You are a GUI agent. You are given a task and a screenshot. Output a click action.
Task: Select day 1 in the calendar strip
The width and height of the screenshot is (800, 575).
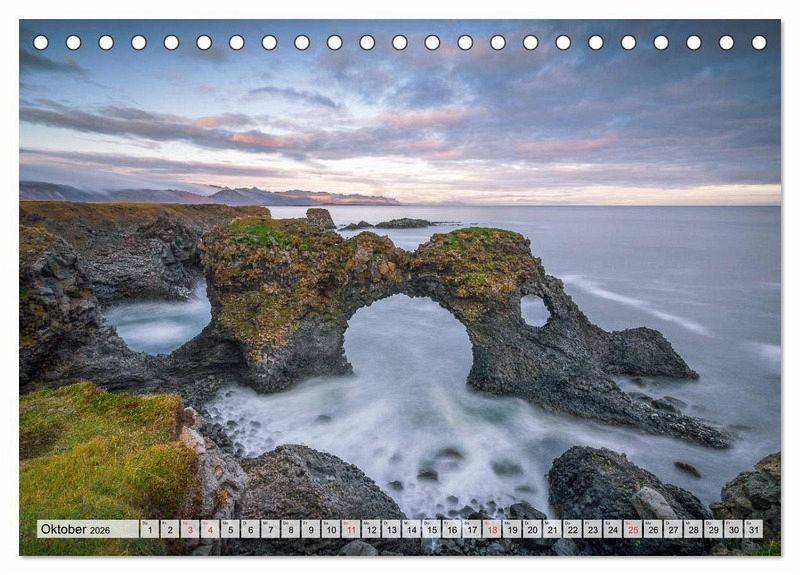pos(149,530)
